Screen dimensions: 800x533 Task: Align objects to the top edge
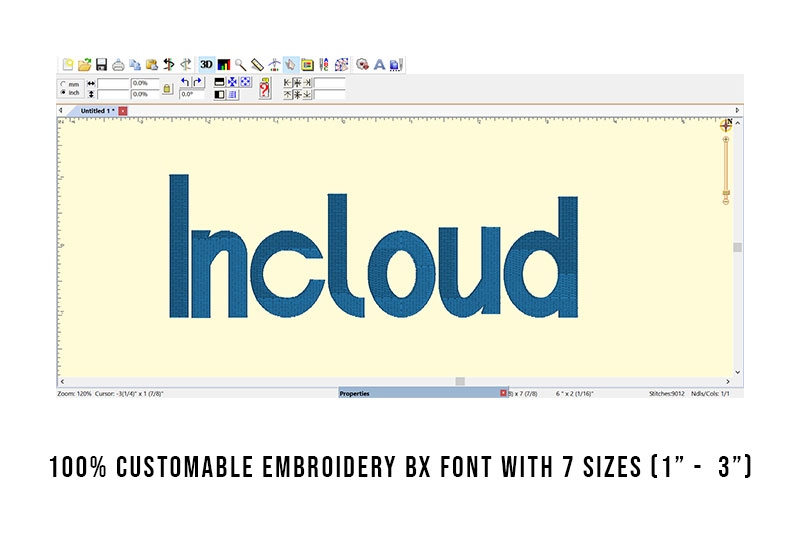(287, 95)
